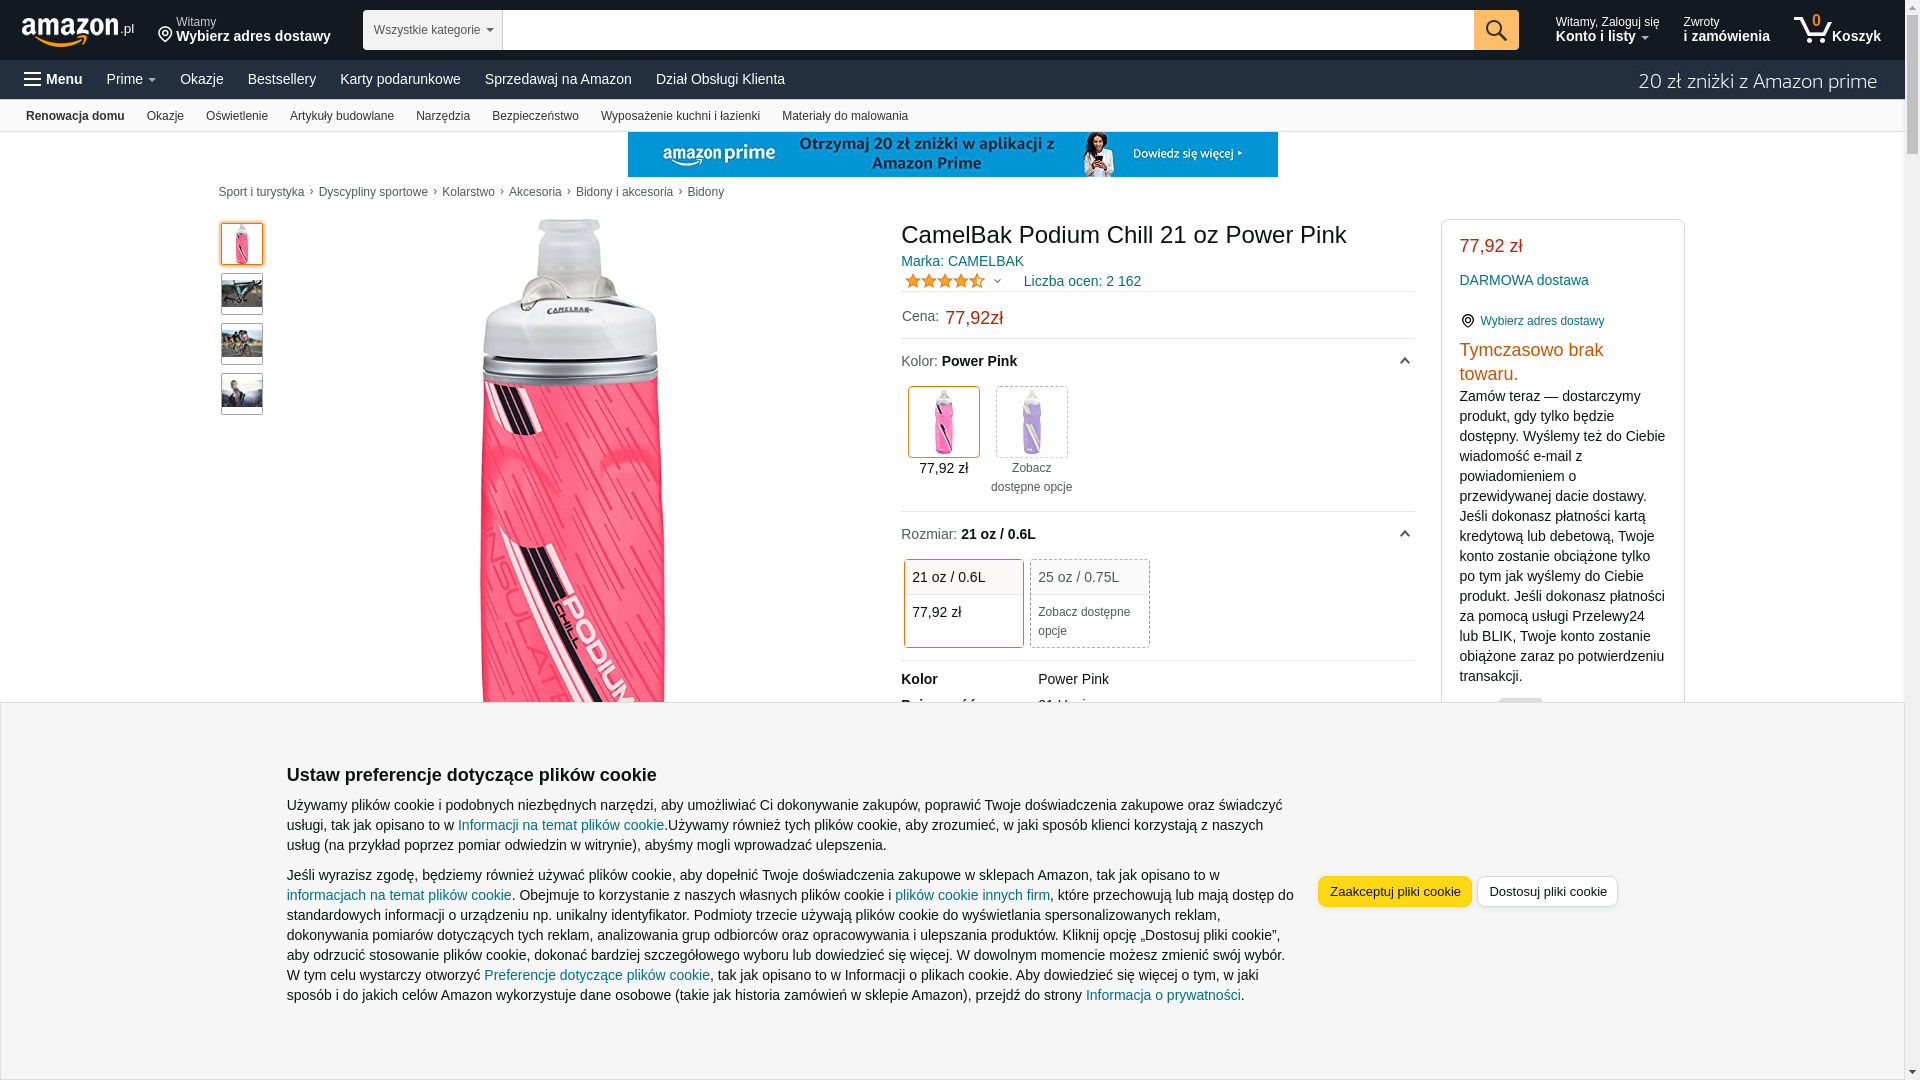The width and height of the screenshot is (1920, 1080).
Task: Select the 21 oz / 0.6L size option
Action: click(963, 602)
